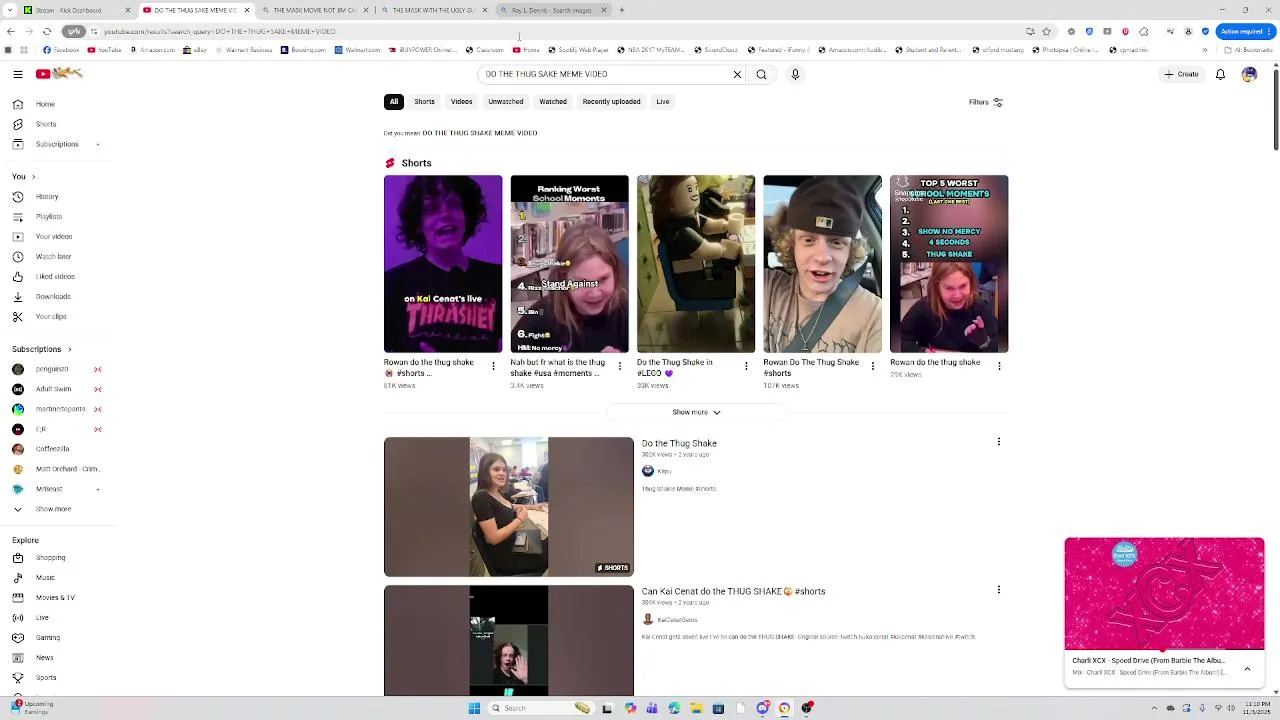Viewport: 1280px width, 720px height.
Task: Select the Videos filter chip
Action: [x=461, y=102]
